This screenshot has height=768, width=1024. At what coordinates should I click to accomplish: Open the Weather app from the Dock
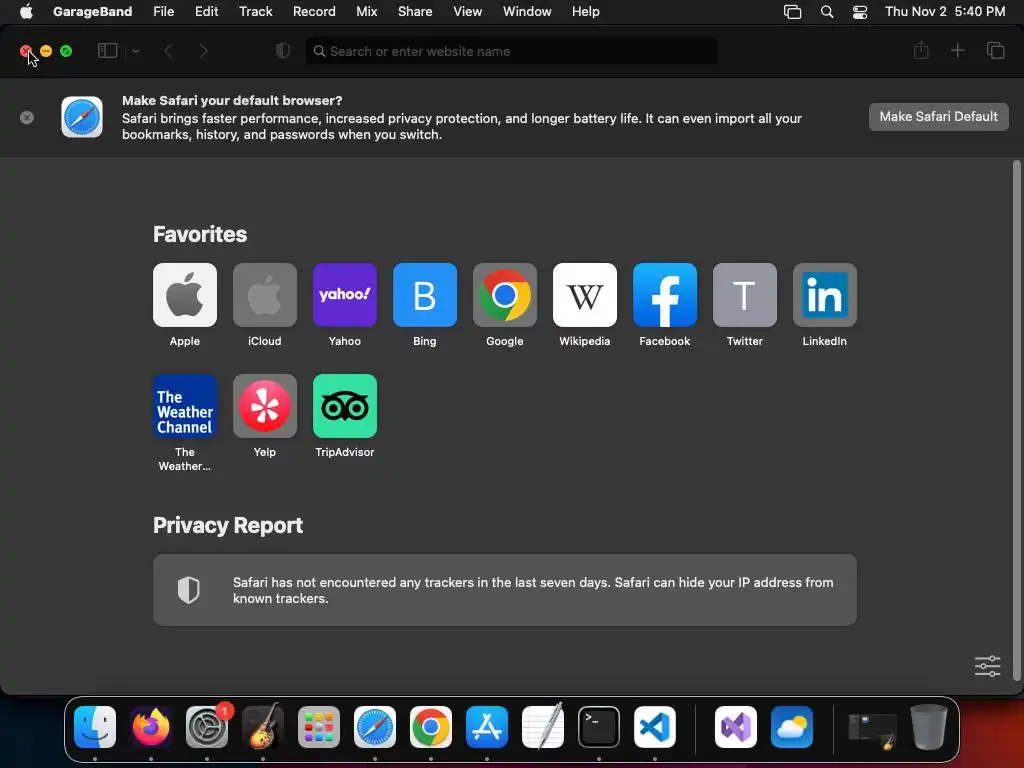pyautogui.click(x=792, y=727)
